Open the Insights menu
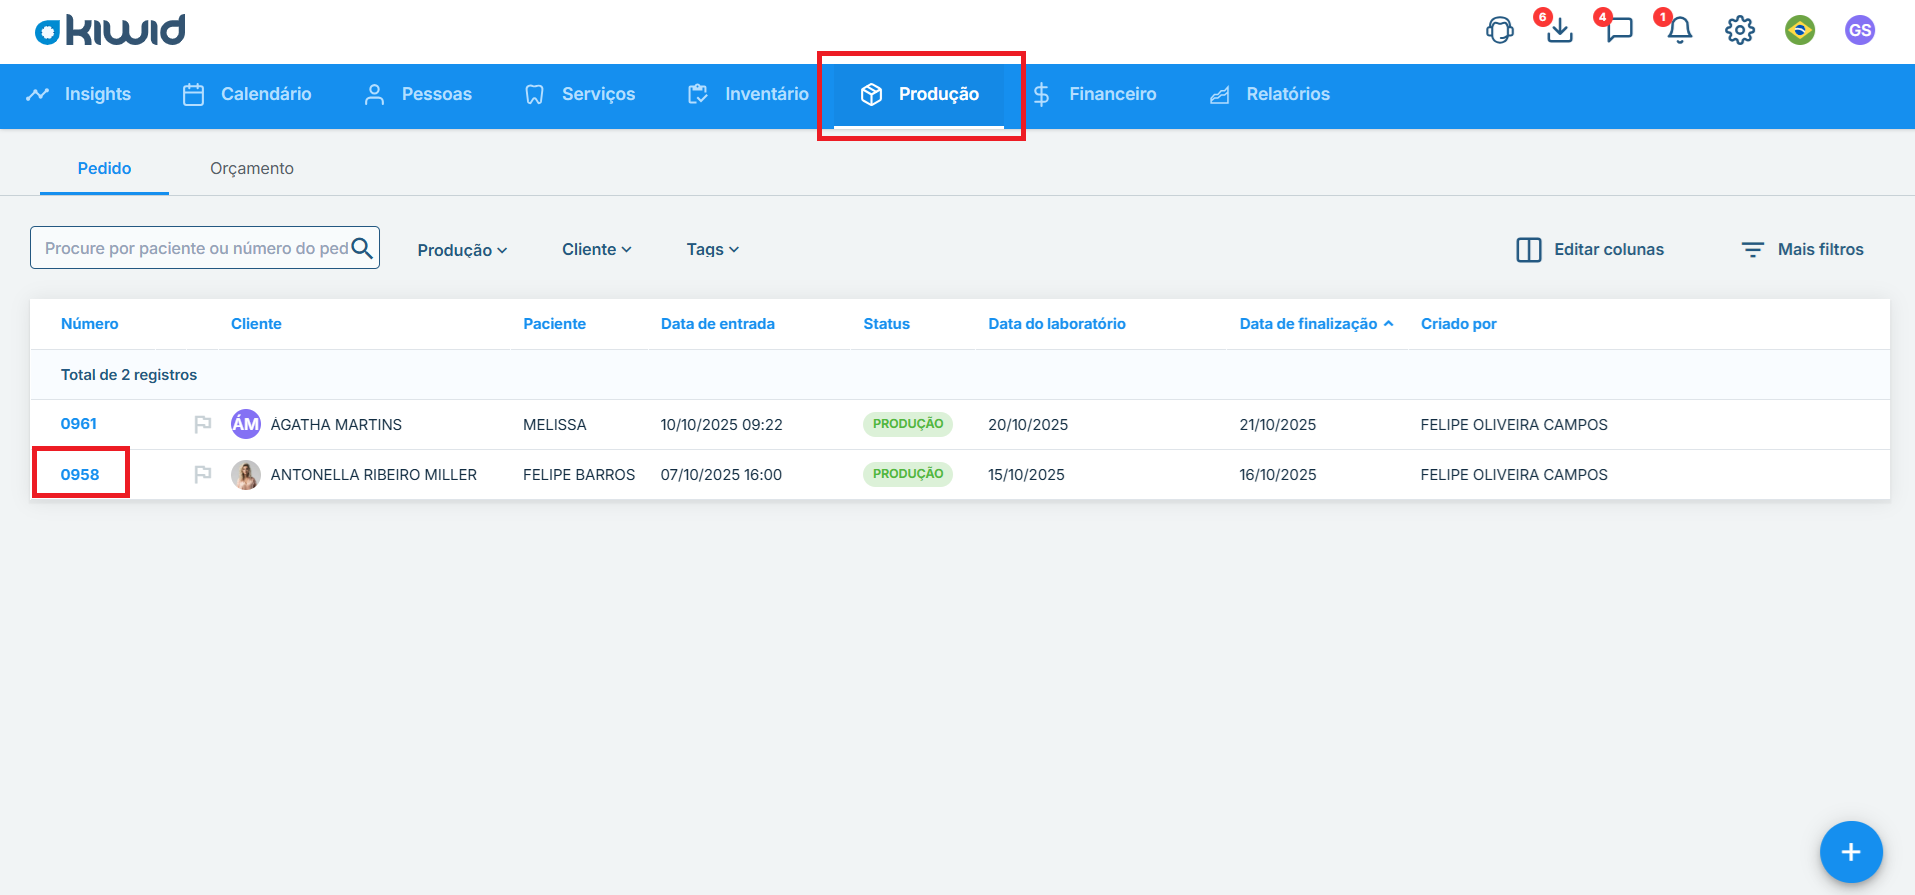Screen dimensions: 1915x895 coord(79,94)
